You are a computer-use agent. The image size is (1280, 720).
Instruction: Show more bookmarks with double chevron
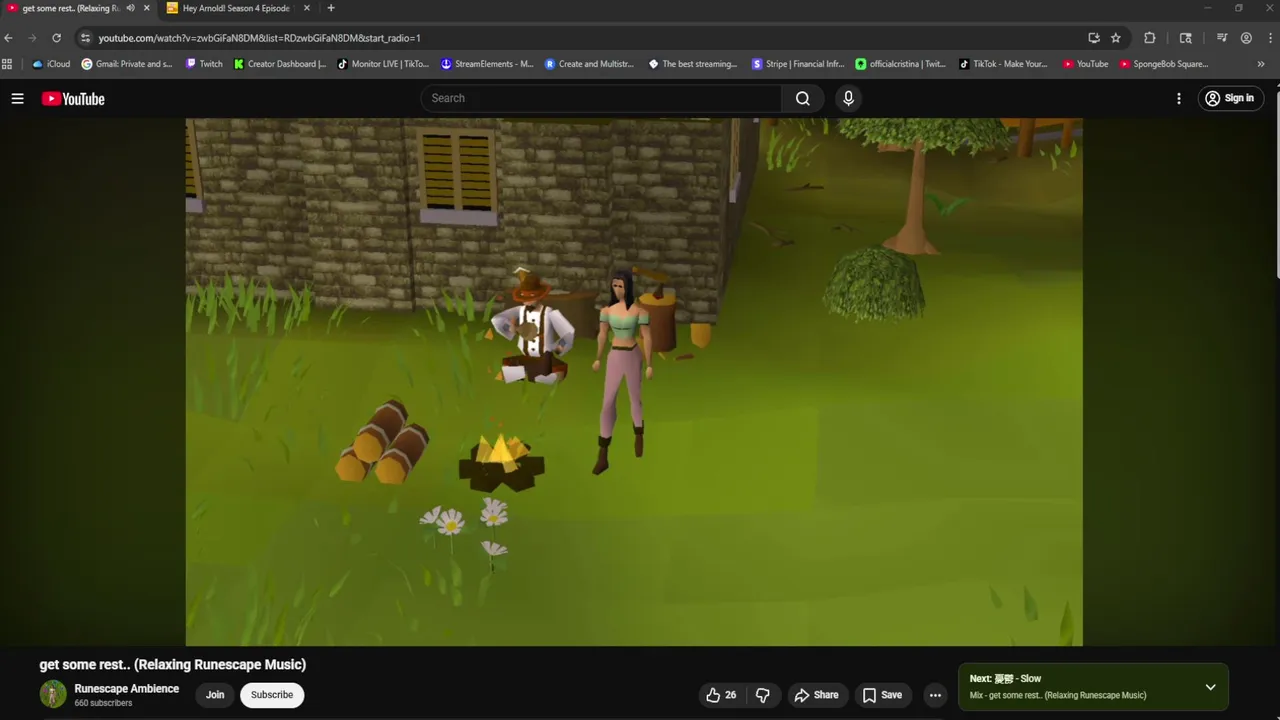coord(1261,64)
